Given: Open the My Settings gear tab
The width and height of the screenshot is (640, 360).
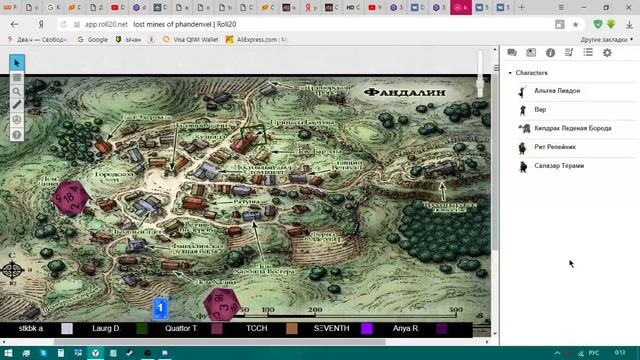Looking at the screenshot, I should tap(607, 53).
